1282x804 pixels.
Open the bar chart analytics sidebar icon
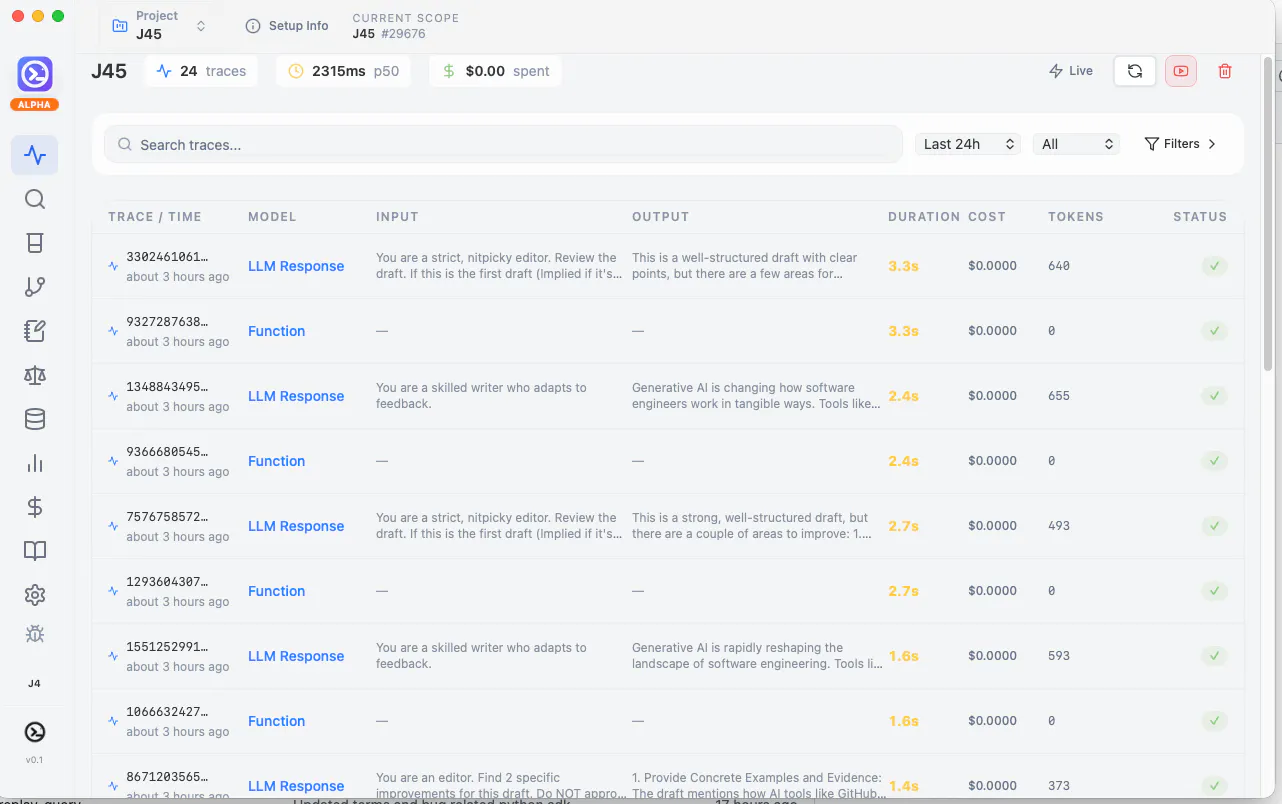click(35, 463)
